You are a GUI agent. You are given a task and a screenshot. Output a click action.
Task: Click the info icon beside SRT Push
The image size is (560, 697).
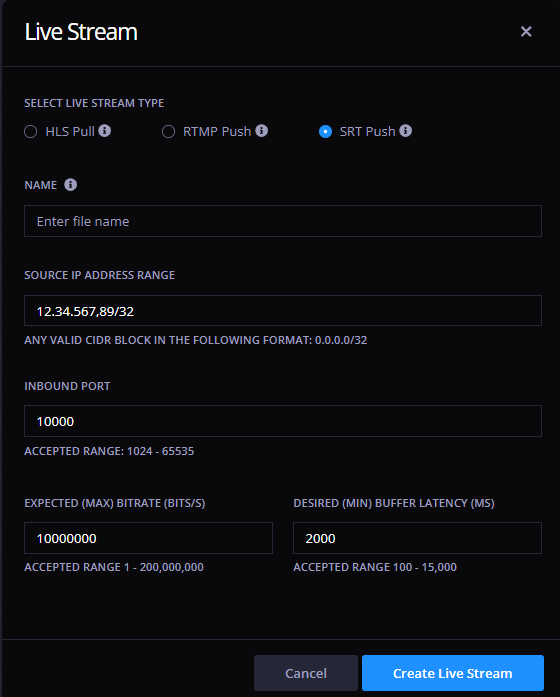coord(405,131)
